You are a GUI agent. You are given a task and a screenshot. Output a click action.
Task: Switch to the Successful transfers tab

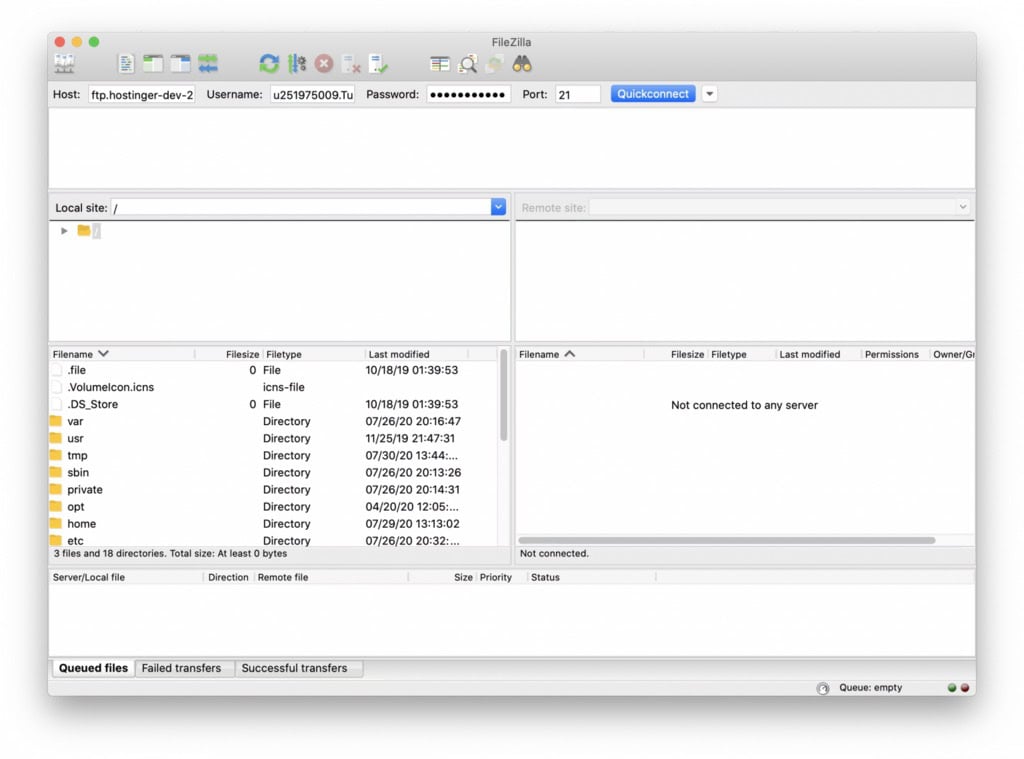coord(294,668)
